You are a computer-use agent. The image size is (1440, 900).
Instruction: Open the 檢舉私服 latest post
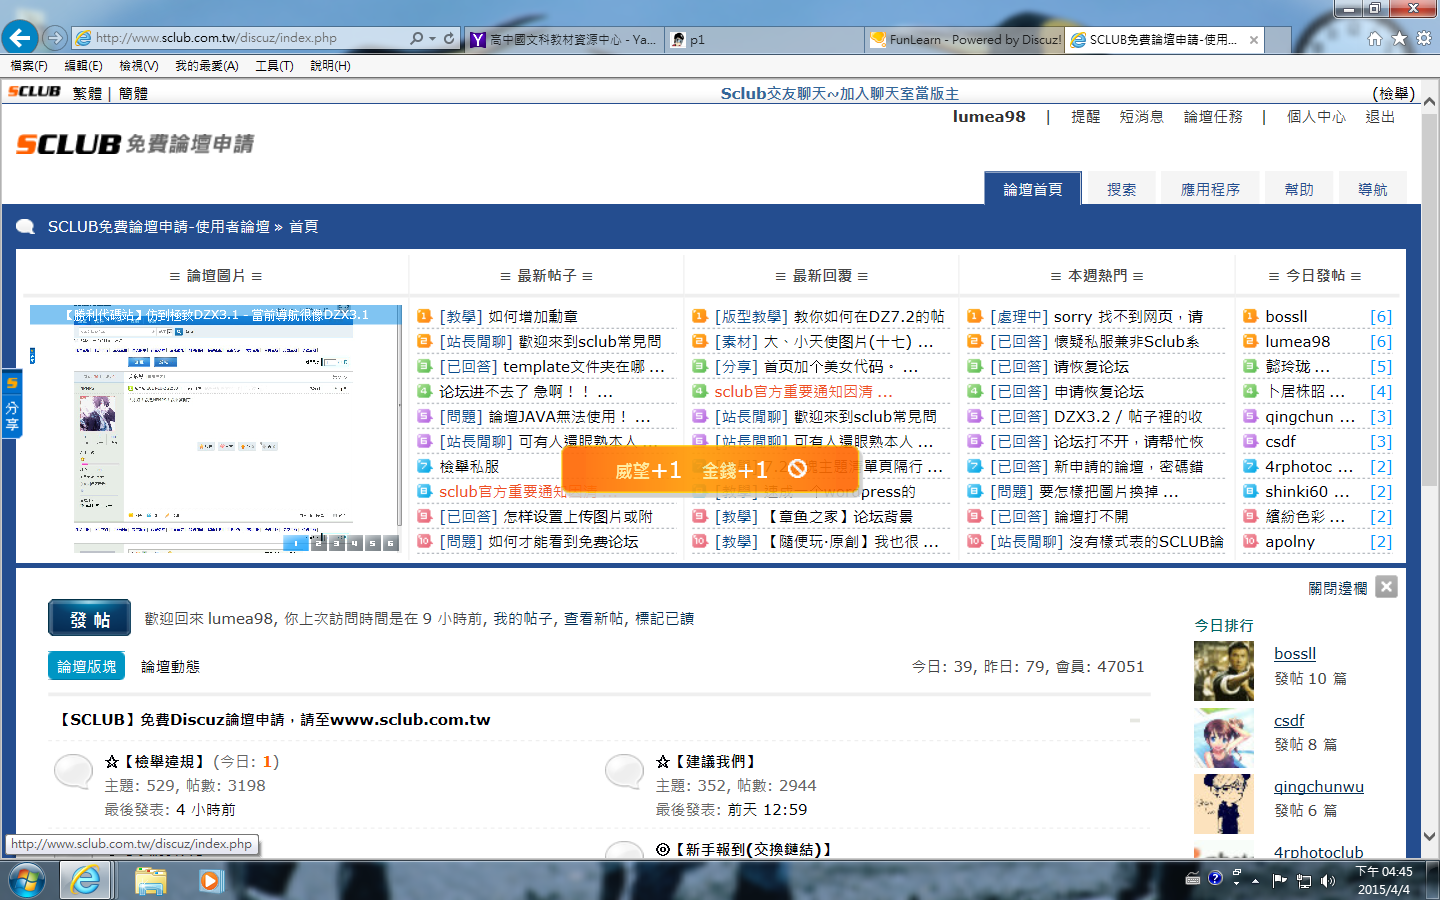(x=469, y=467)
